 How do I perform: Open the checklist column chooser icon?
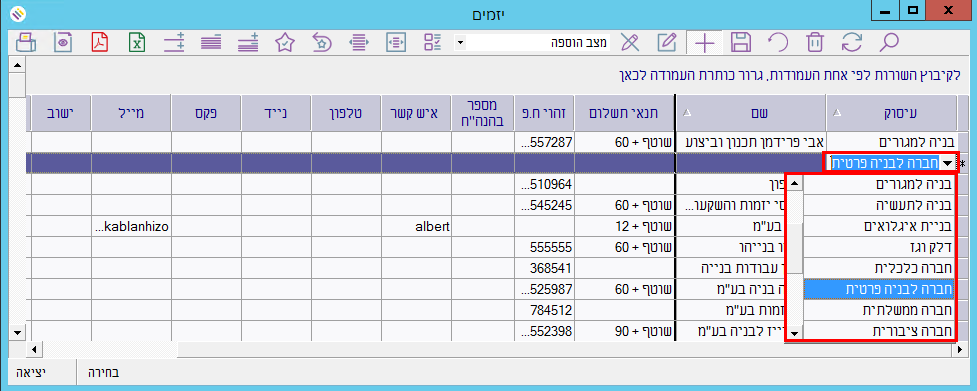click(432, 42)
